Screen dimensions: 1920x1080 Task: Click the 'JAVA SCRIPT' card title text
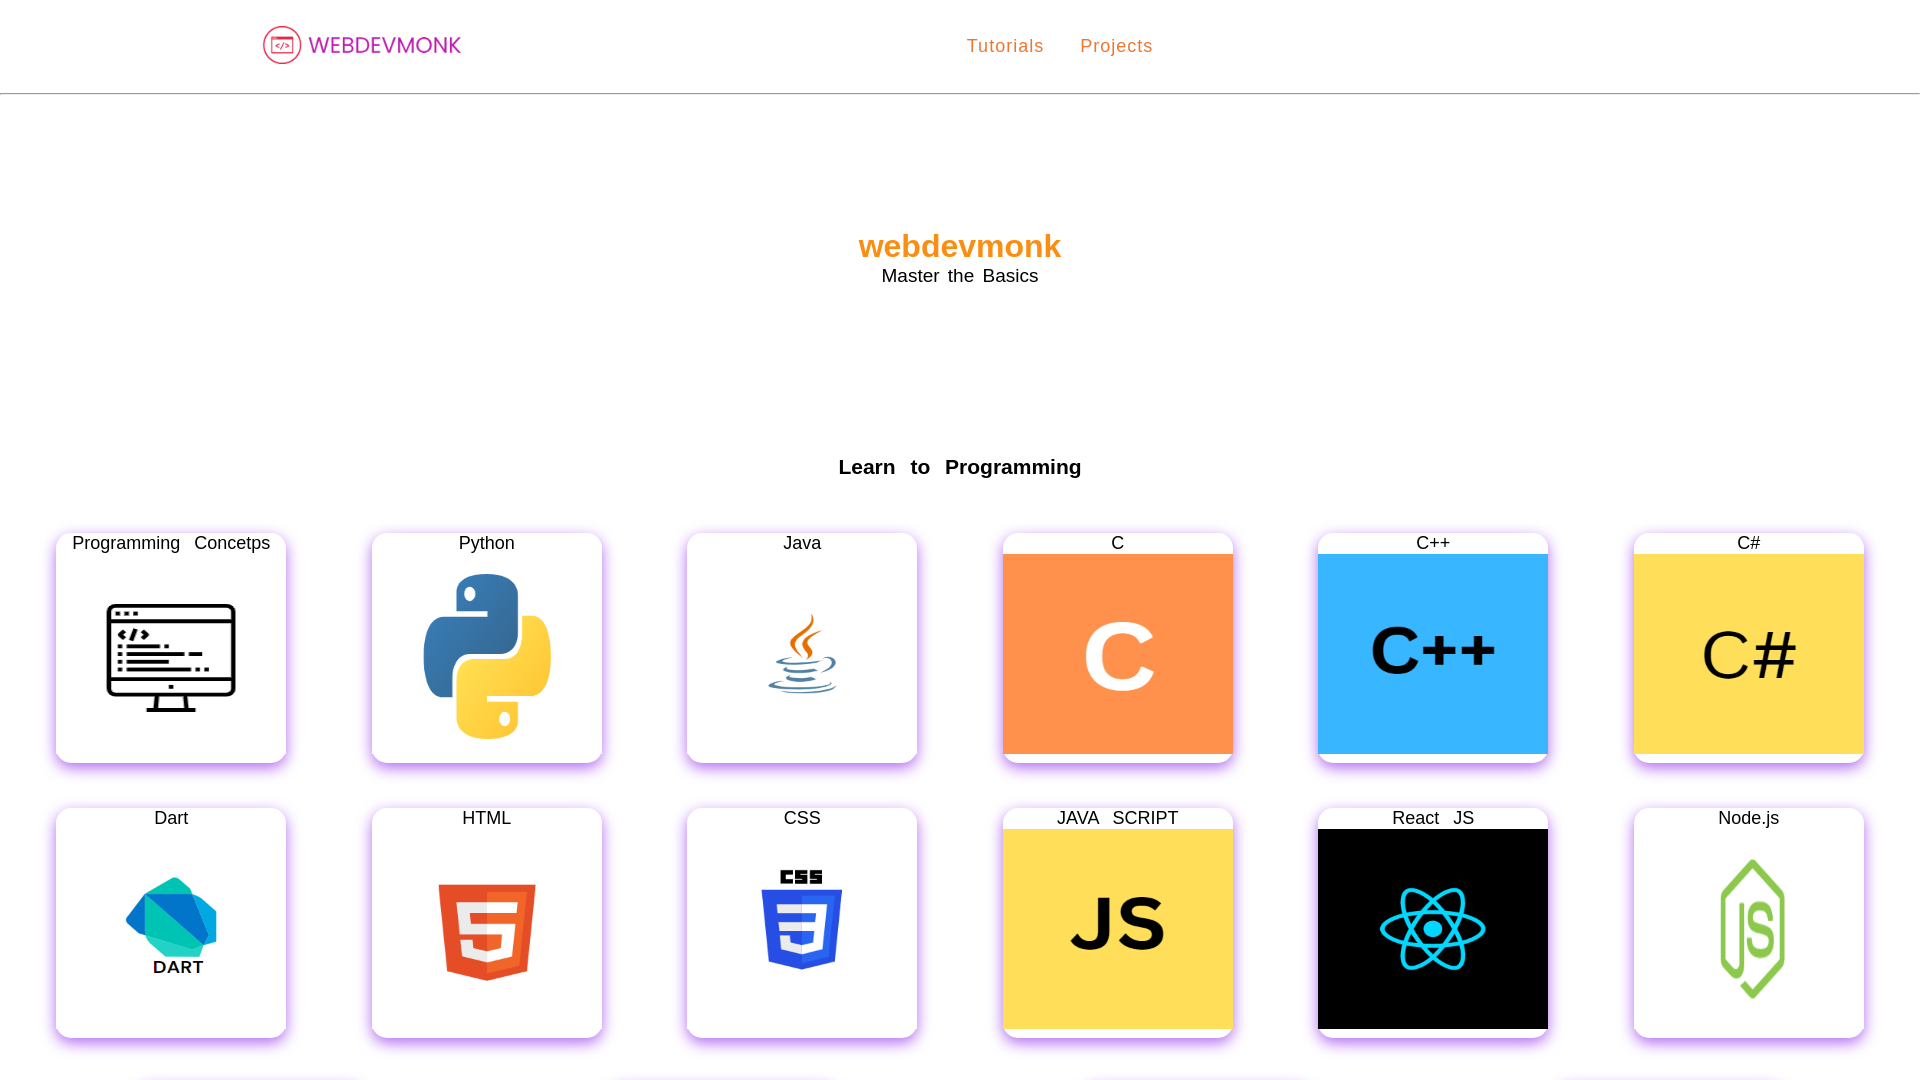coord(1118,818)
